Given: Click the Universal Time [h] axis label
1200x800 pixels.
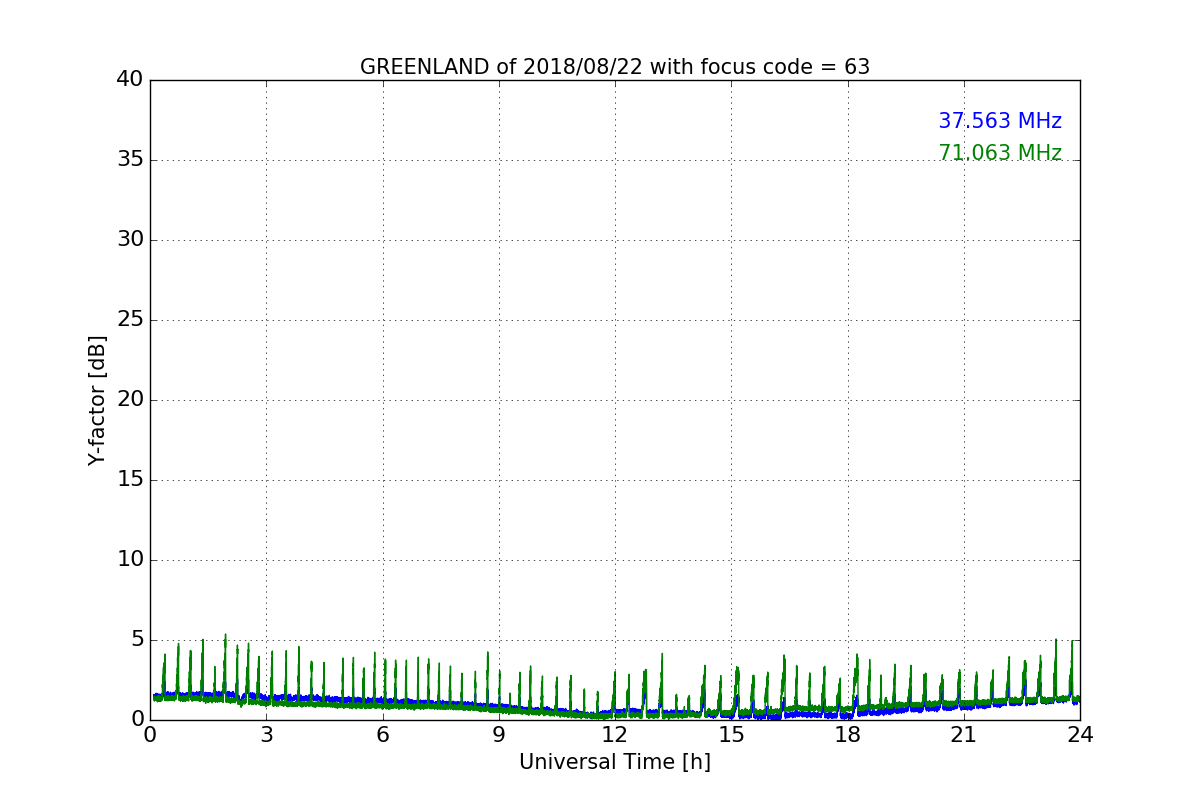Looking at the screenshot, I should click(615, 762).
